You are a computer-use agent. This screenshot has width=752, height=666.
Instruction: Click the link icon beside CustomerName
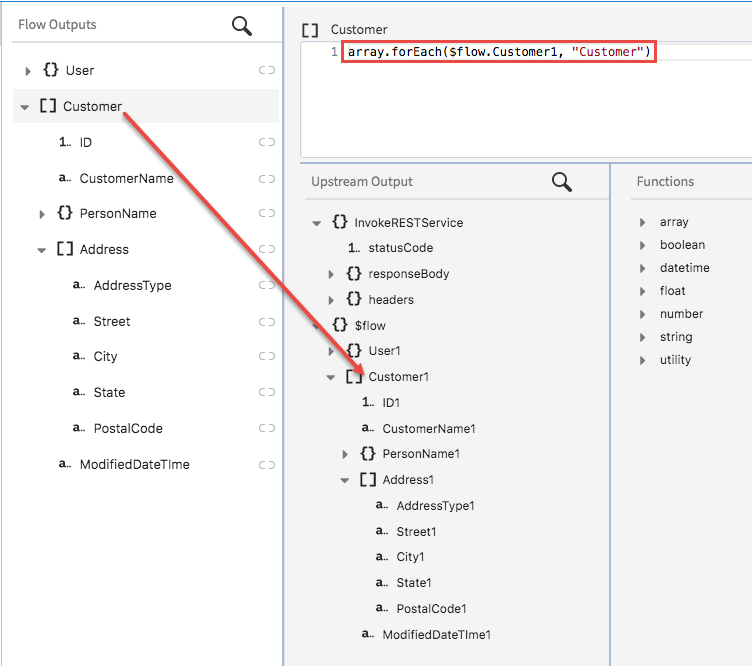[266, 179]
